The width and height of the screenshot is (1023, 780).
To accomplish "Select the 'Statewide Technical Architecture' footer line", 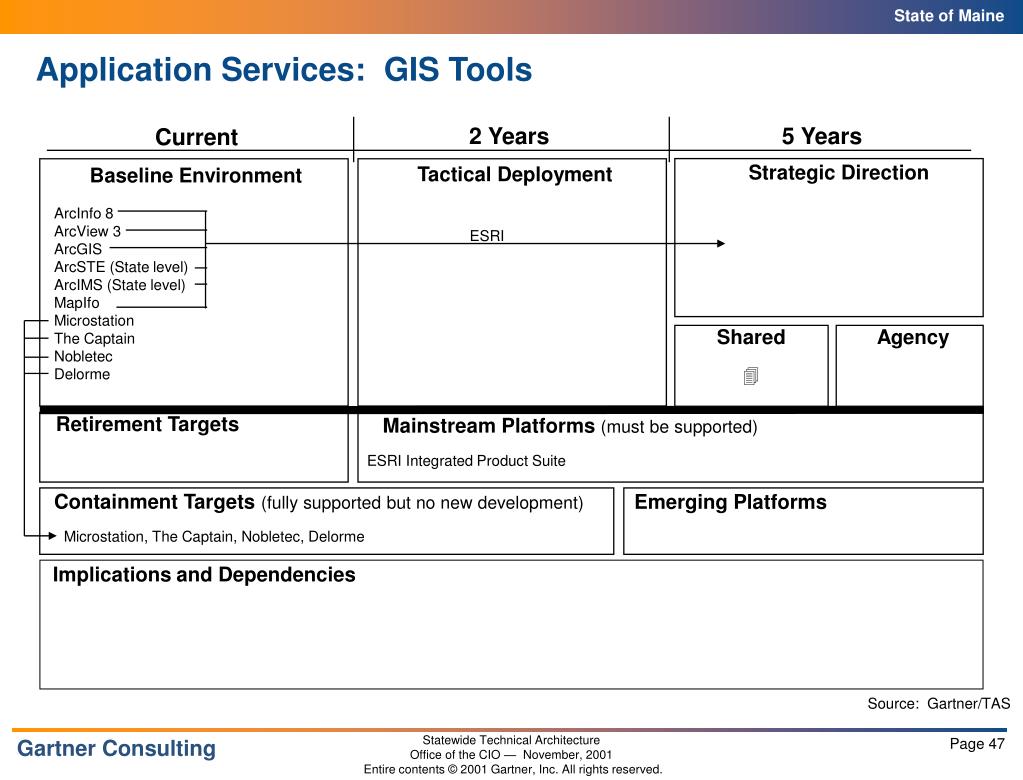I will [511, 740].
